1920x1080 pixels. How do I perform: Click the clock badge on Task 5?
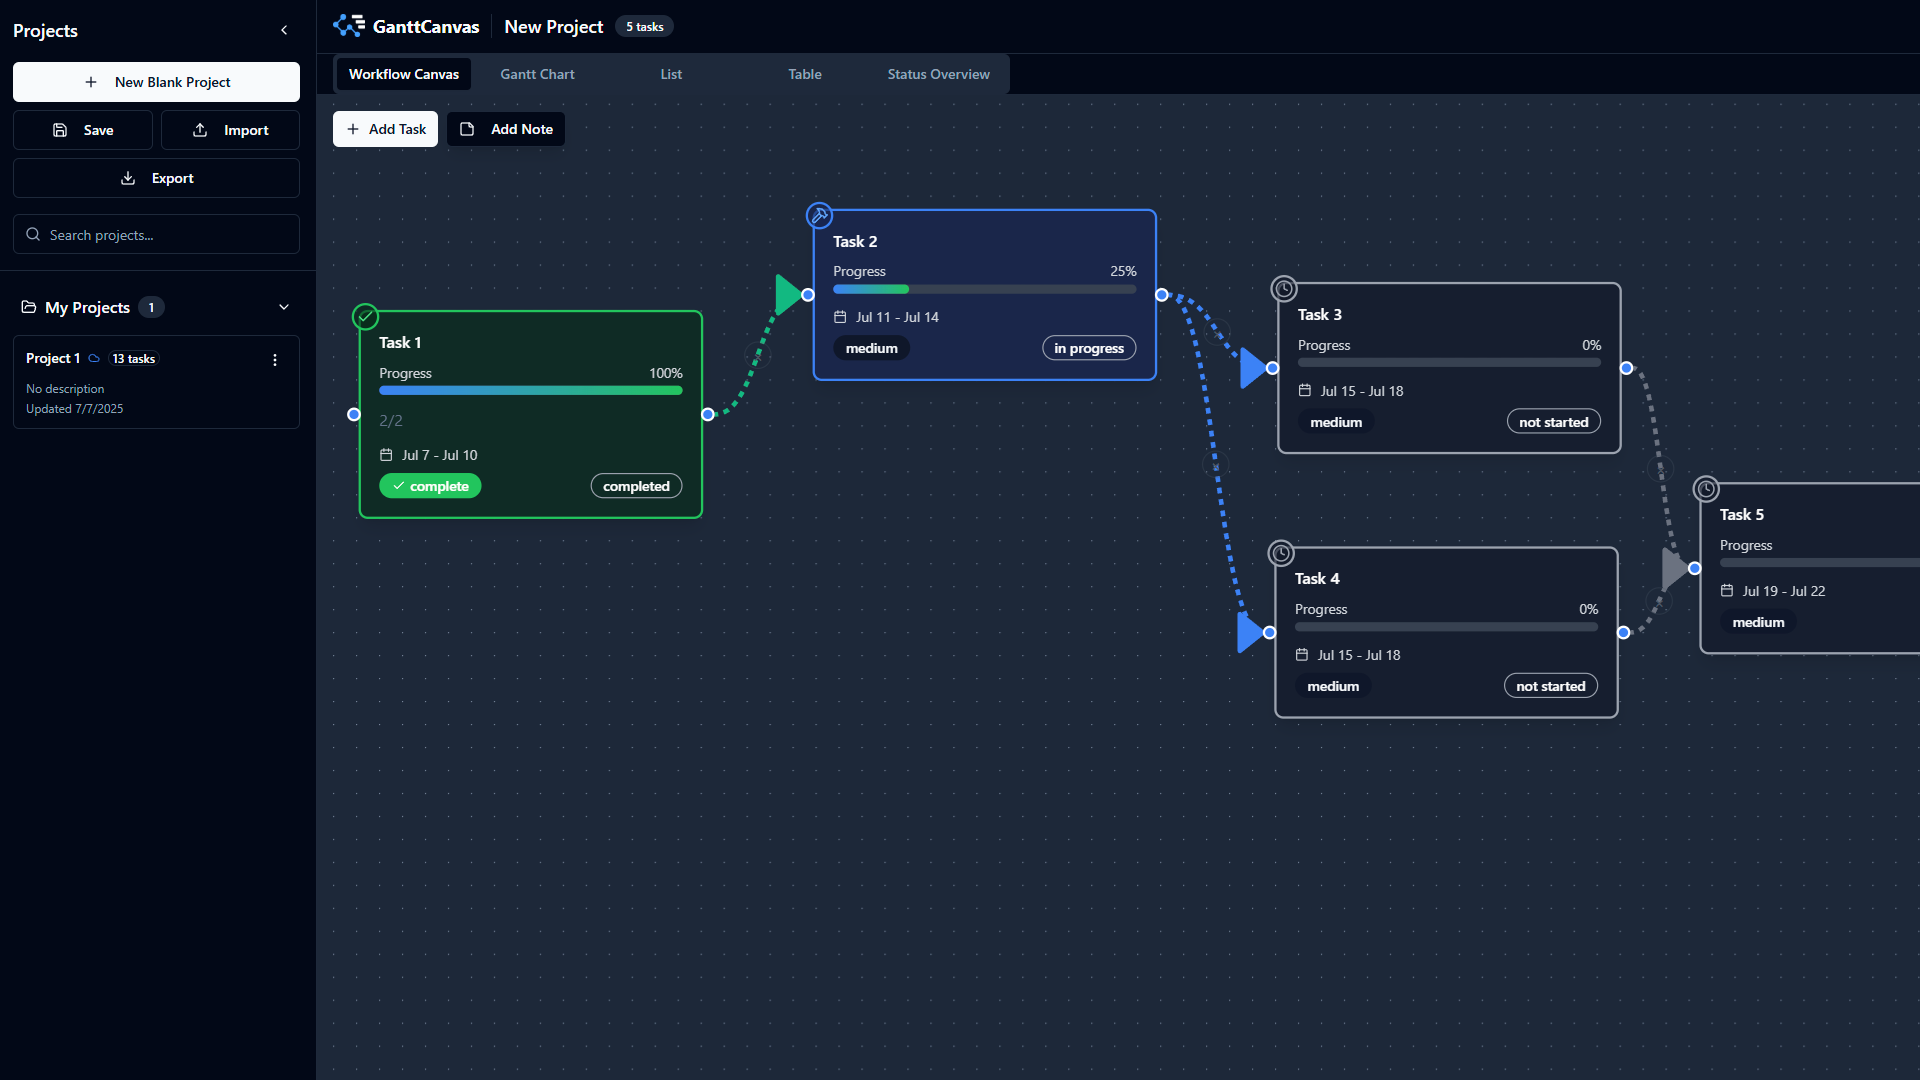point(1705,489)
